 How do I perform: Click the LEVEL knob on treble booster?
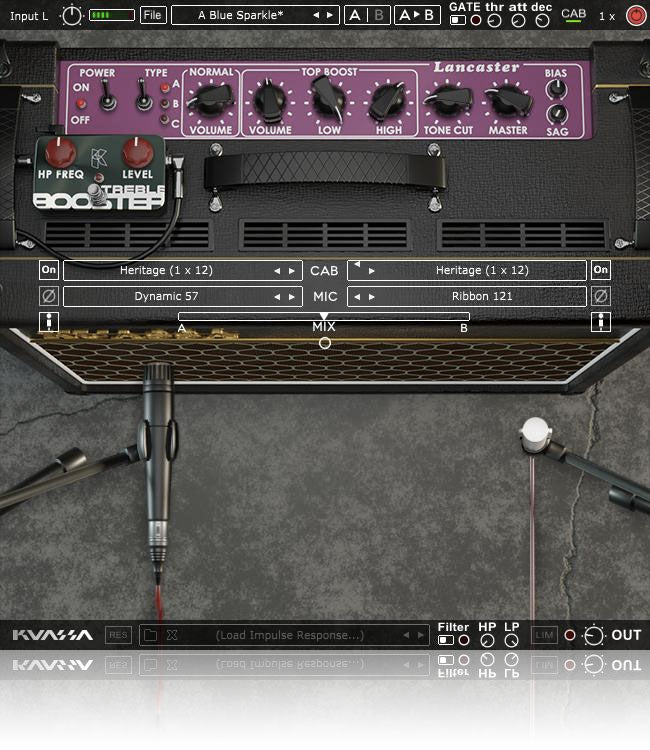tap(138, 151)
